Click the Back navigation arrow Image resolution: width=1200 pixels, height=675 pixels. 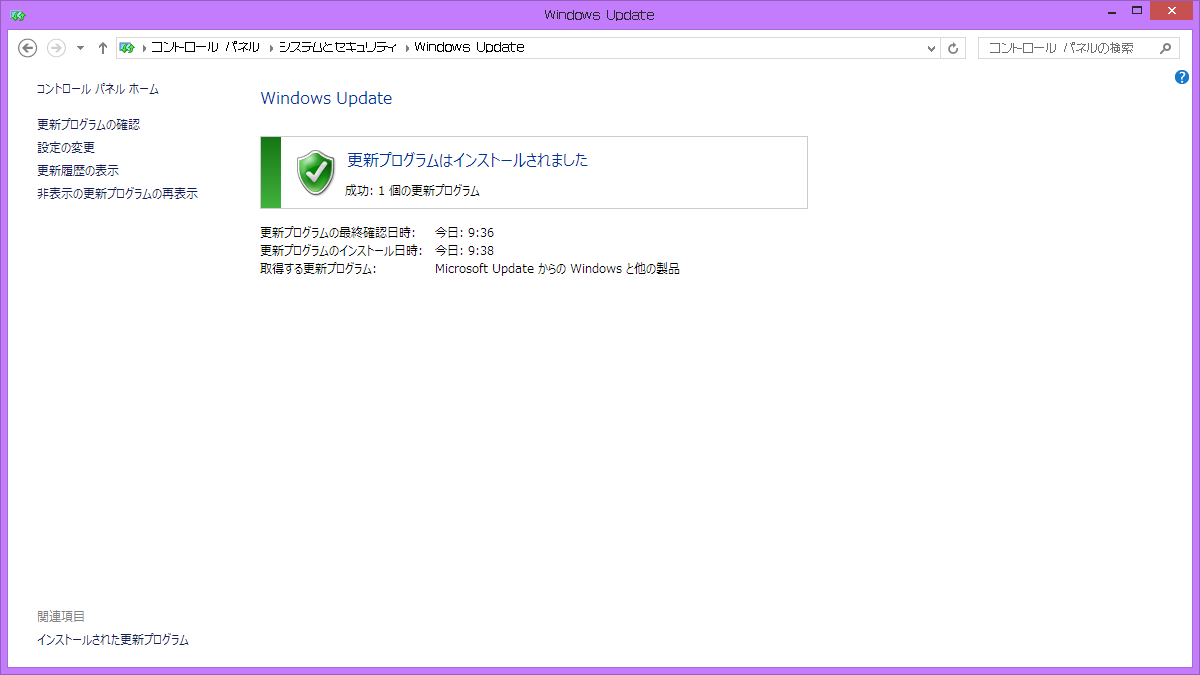28,47
